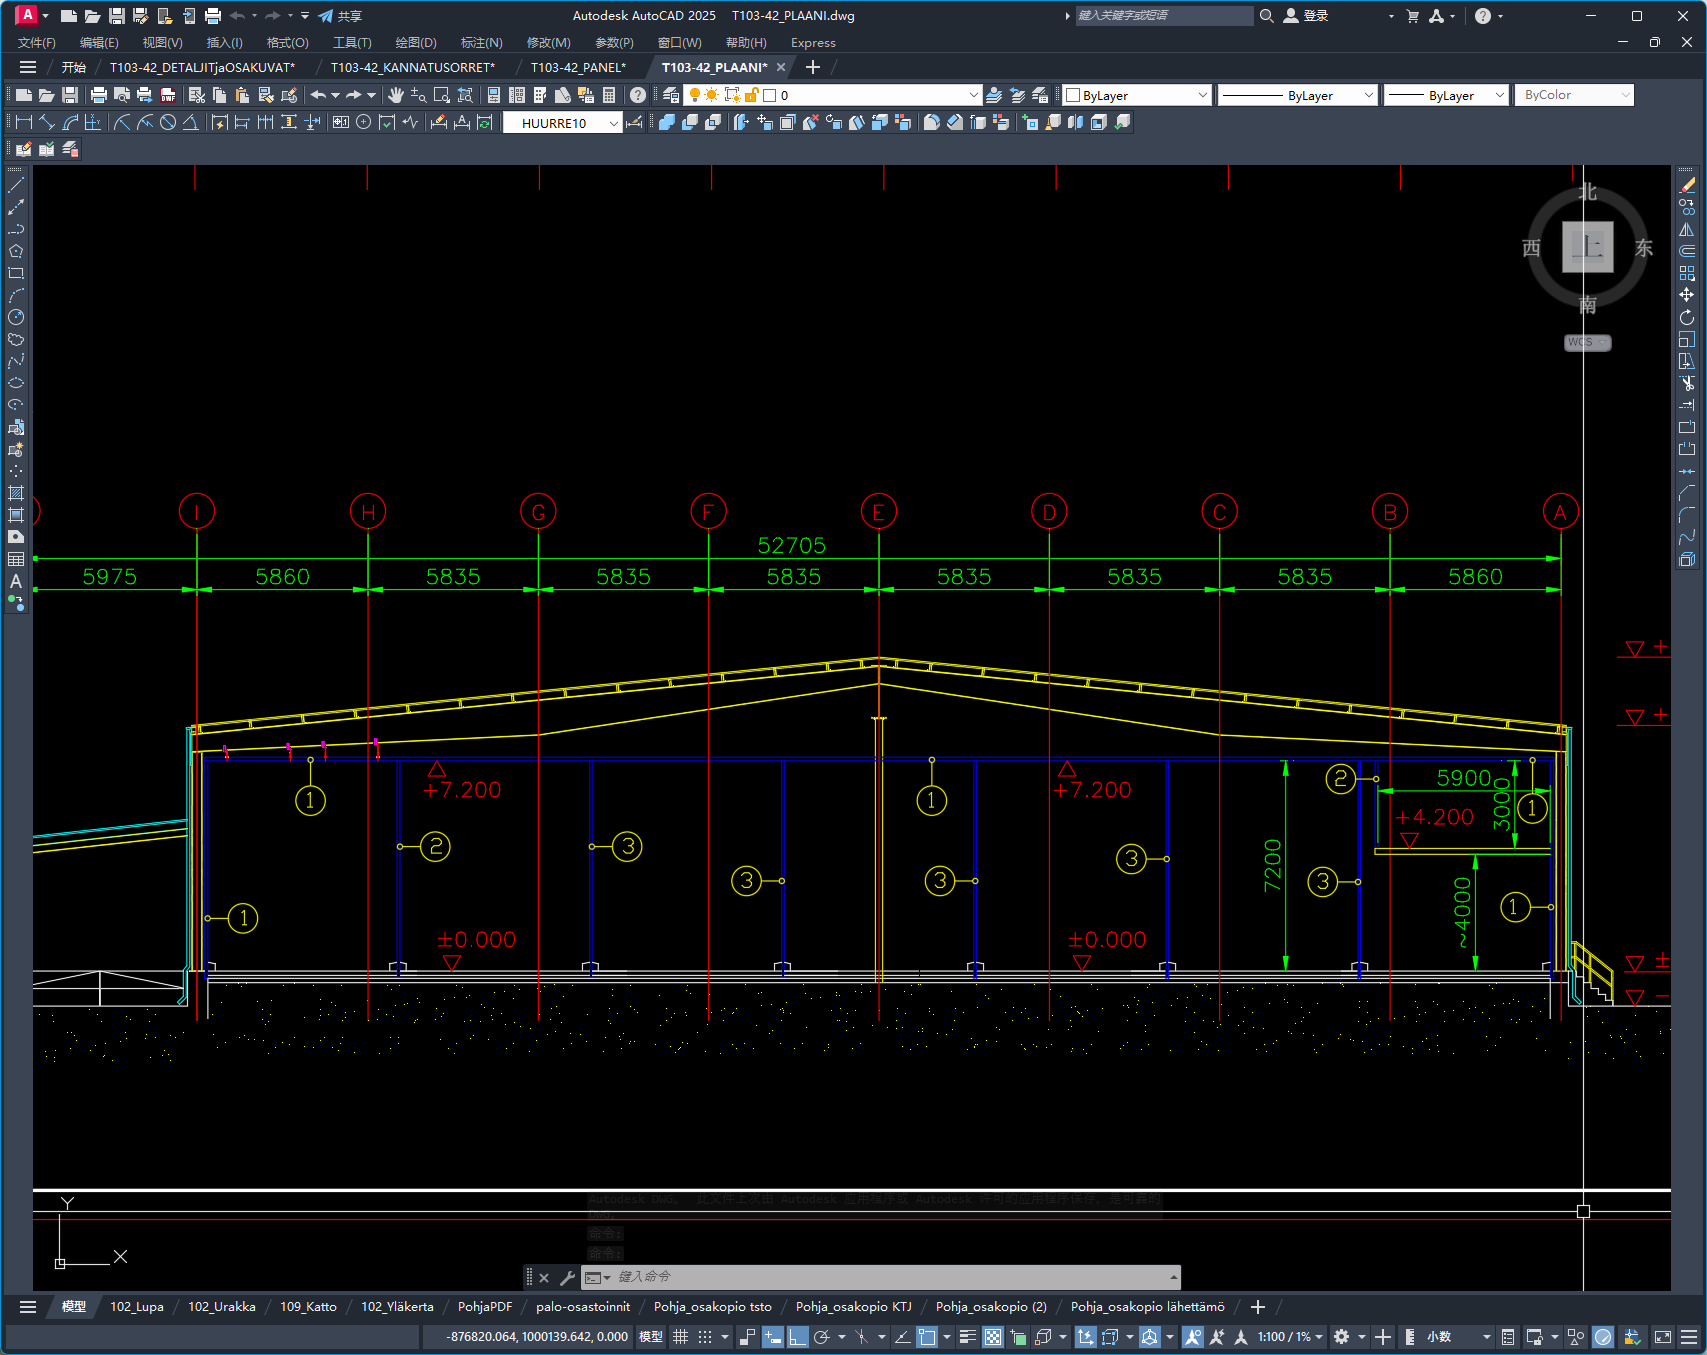
Task: Click the WCS label under ViewCube
Action: [x=1587, y=342]
